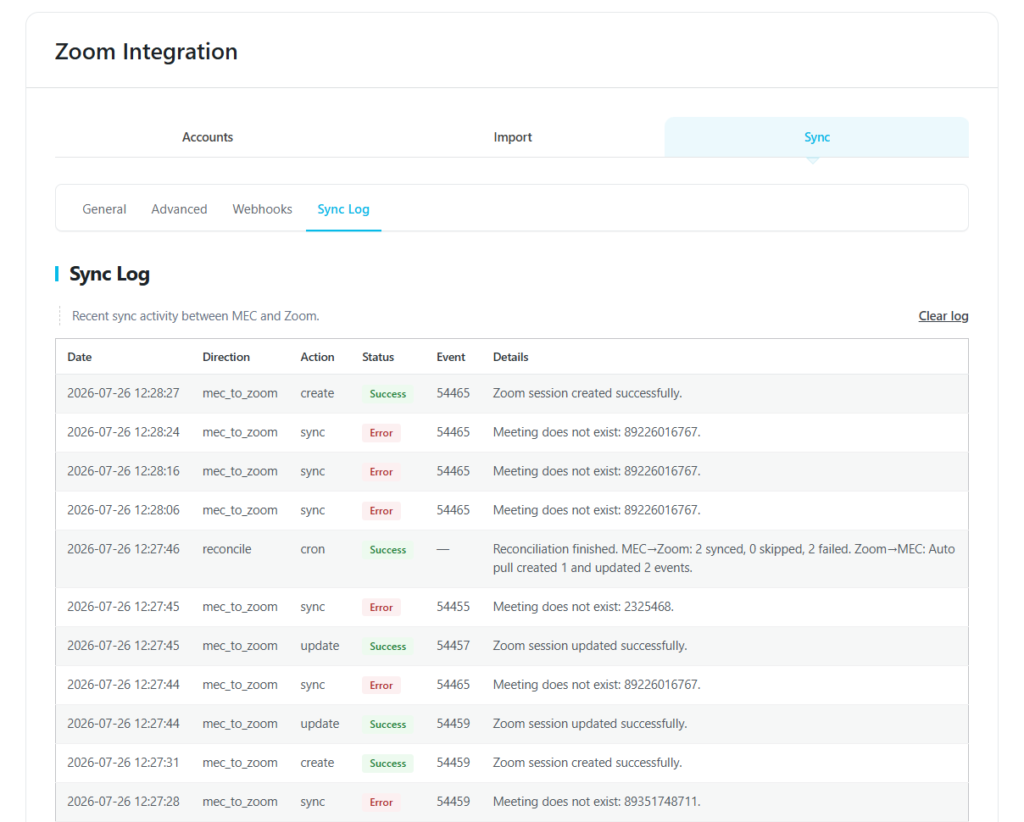Click Success badge on 12:28:27 row

pos(388,394)
